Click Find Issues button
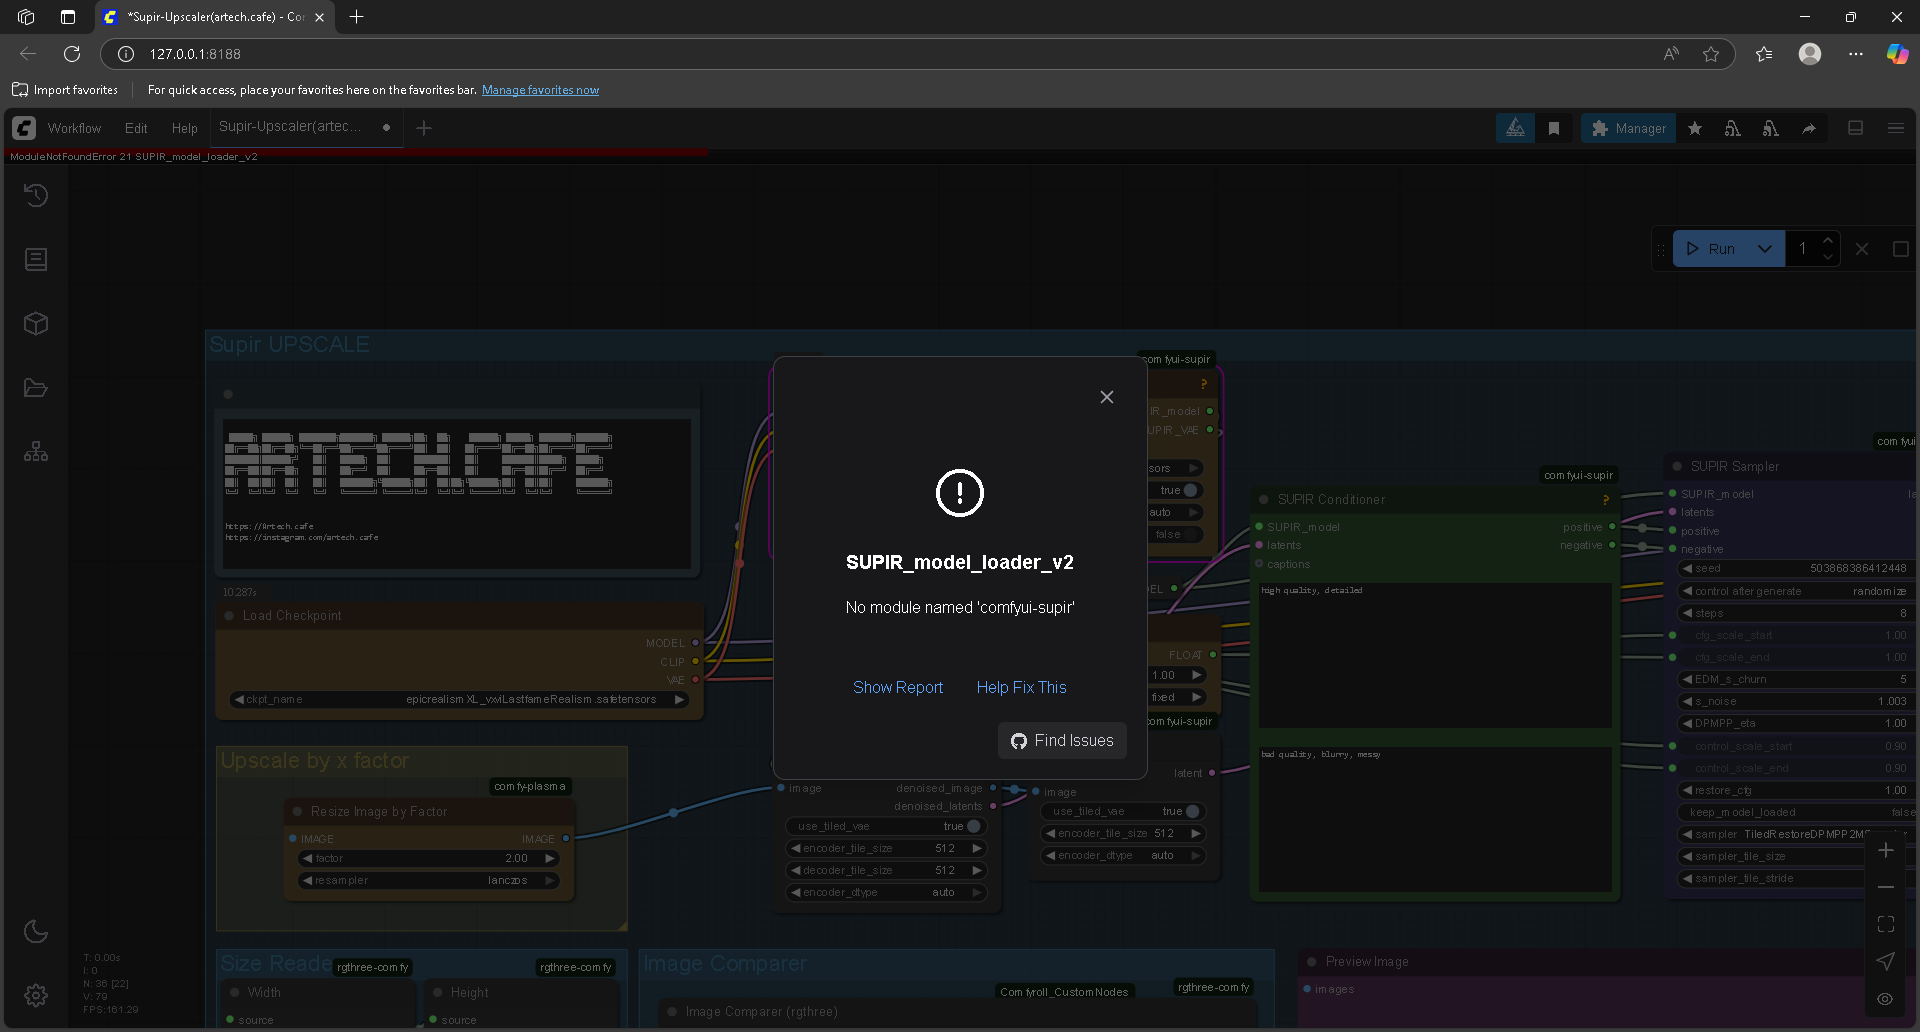 click(x=1062, y=740)
